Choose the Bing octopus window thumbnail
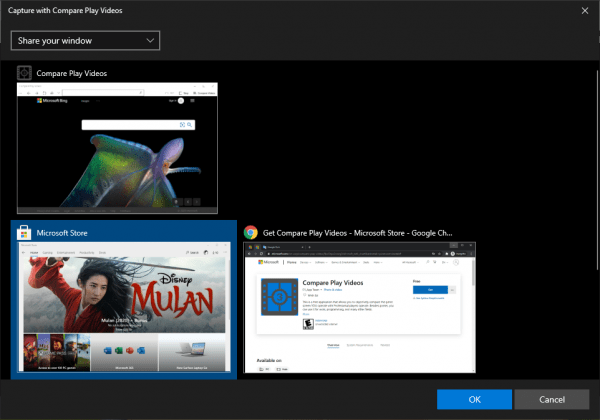Screen dimensions: 600x420 [x=117, y=148]
